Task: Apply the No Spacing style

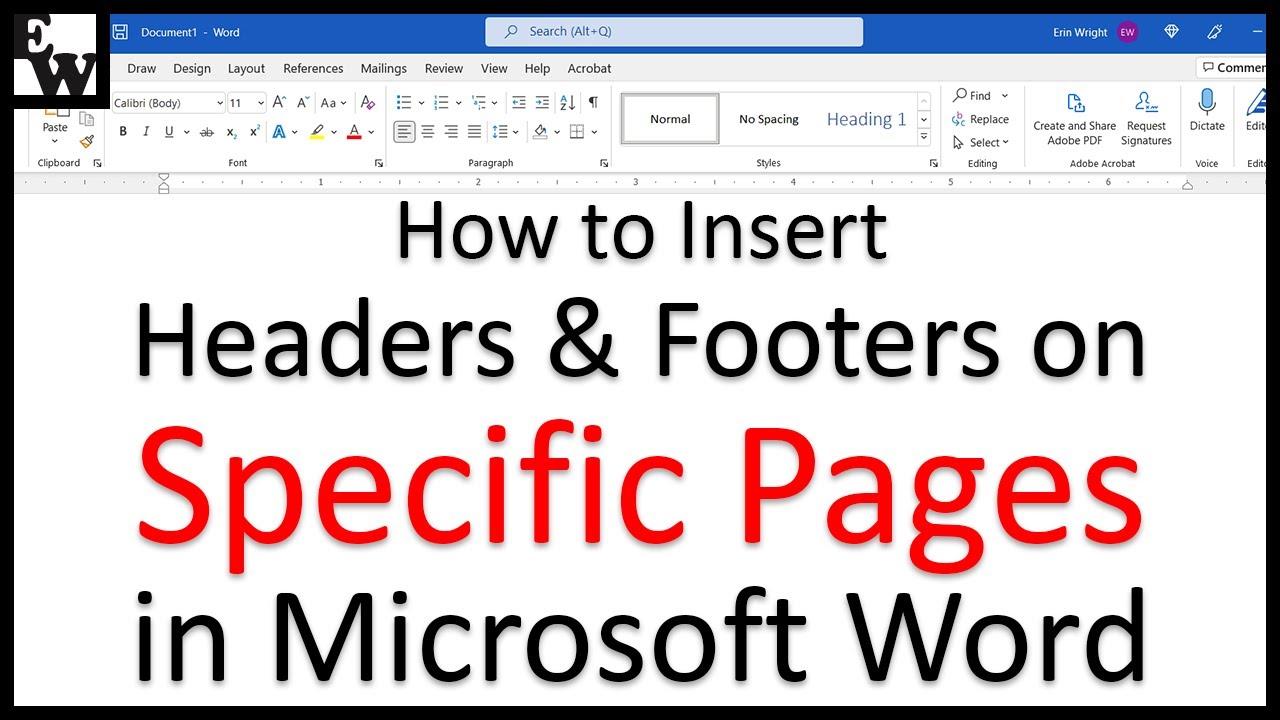Action: click(x=769, y=119)
